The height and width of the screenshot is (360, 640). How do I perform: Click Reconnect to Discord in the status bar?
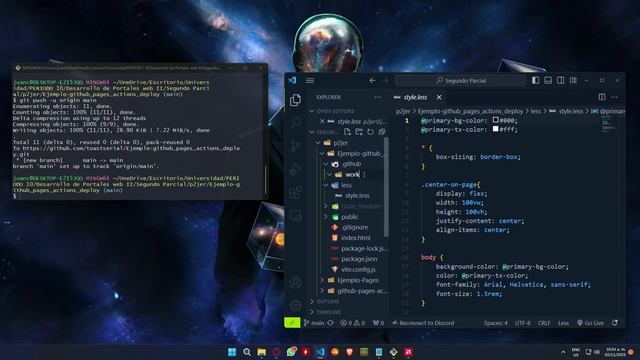[423, 323]
